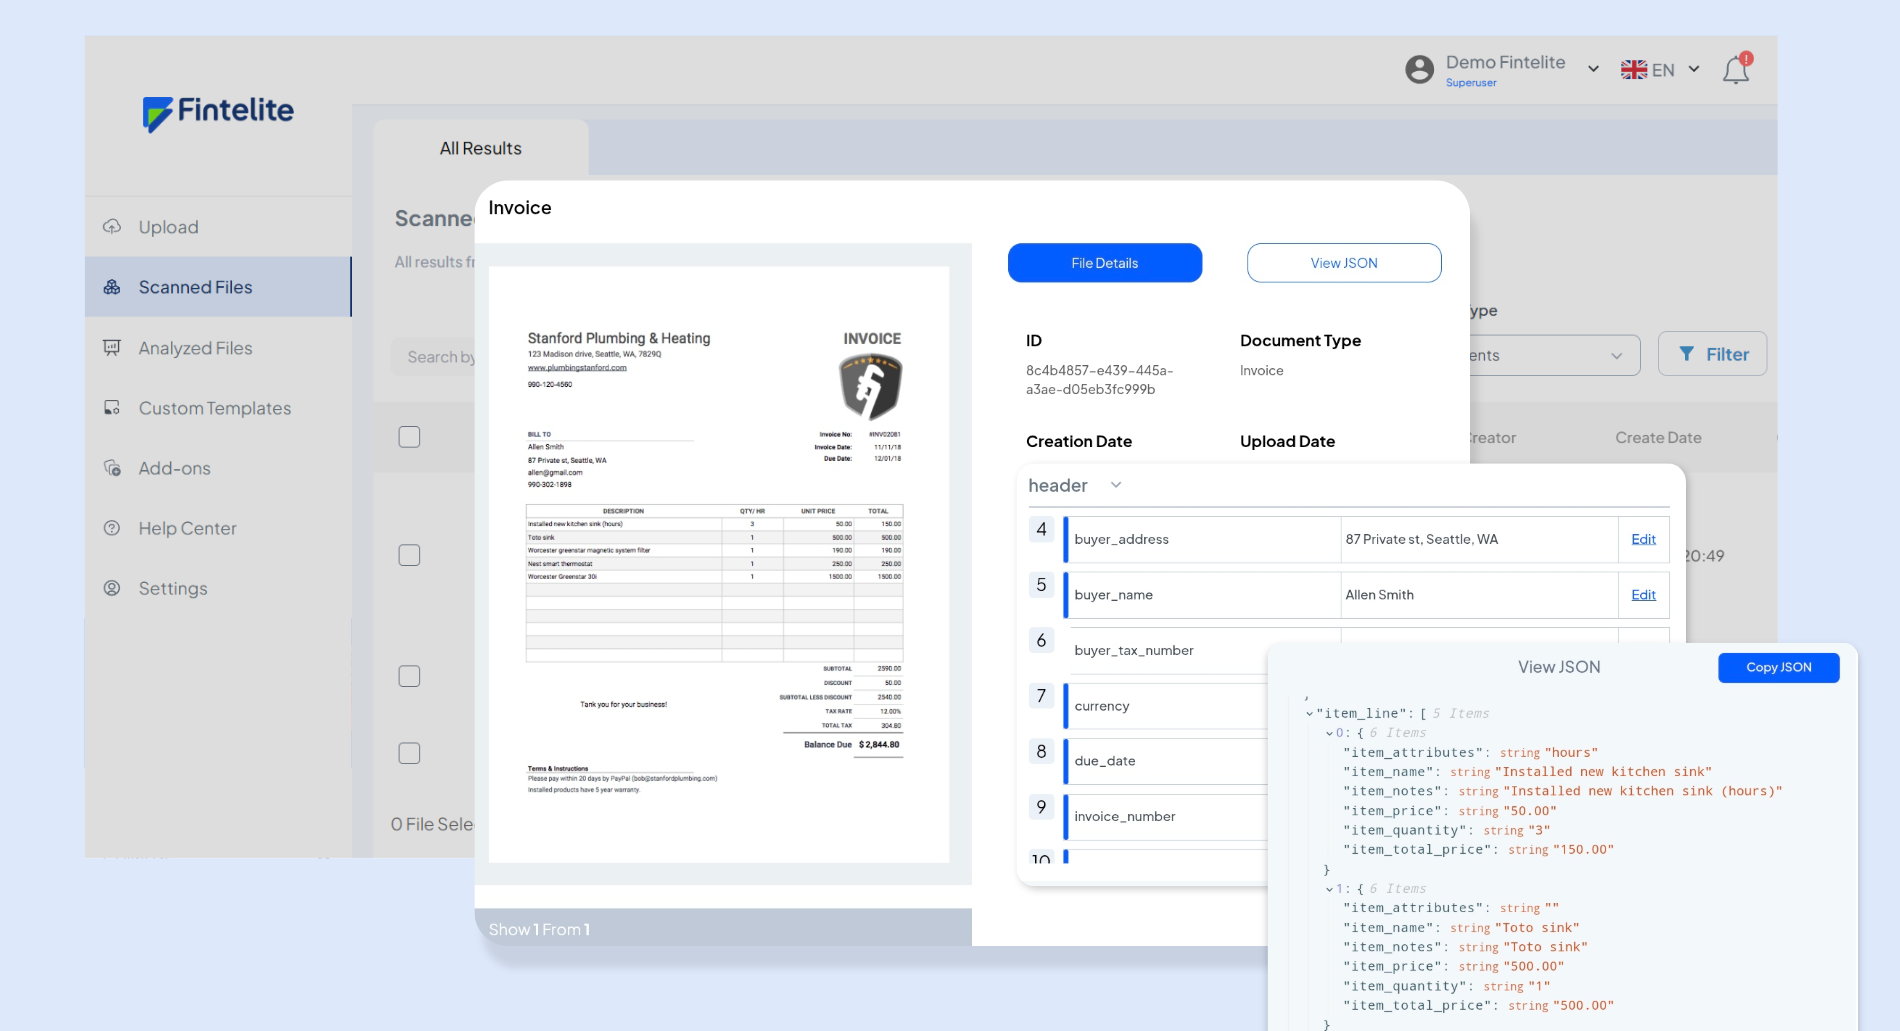Switch to the All Results tab
The image size is (1900, 1031).
pyautogui.click(x=481, y=149)
